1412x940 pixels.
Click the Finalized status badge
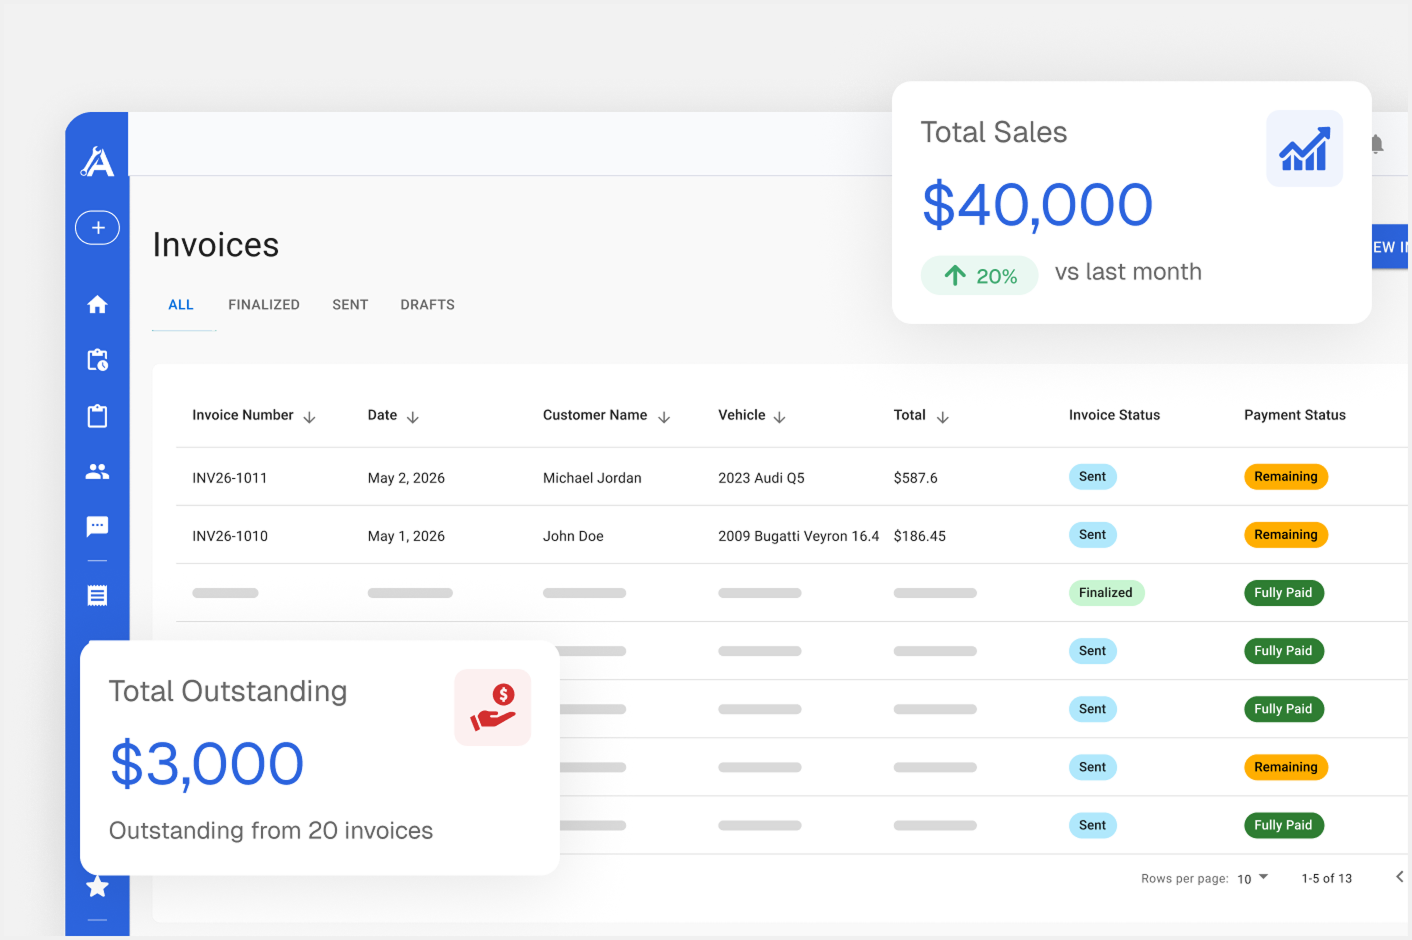click(1106, 593)
